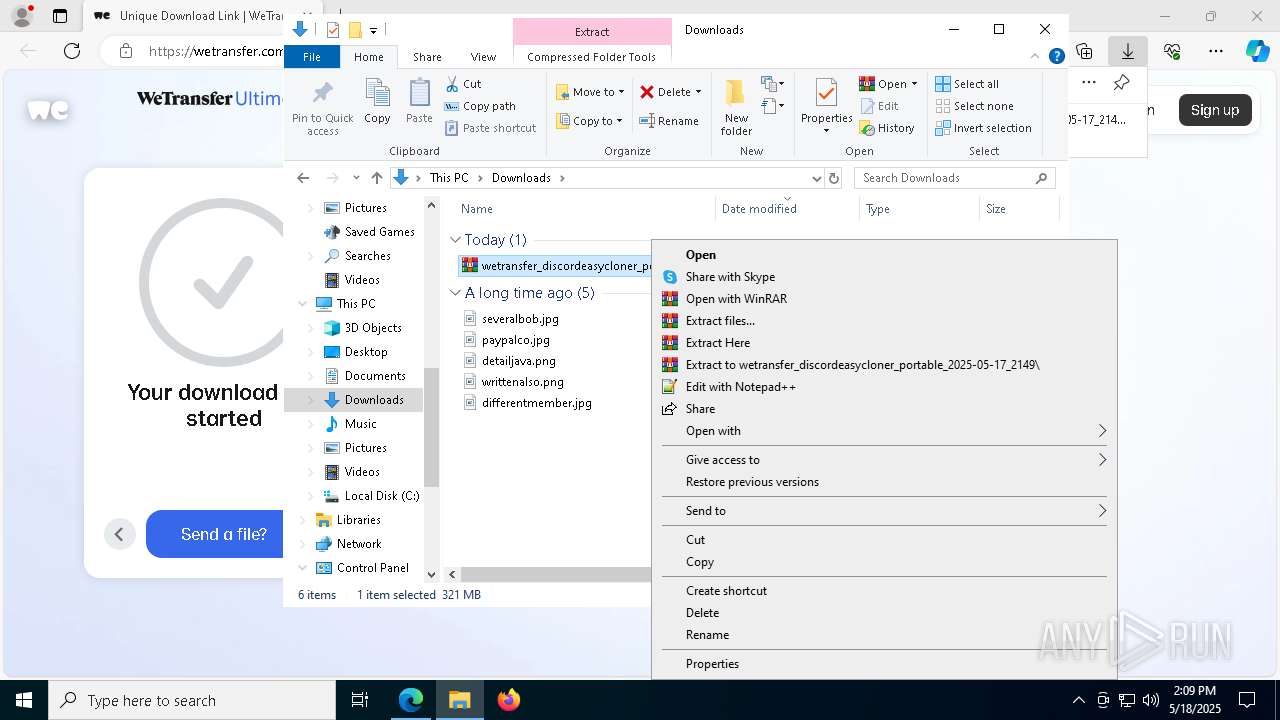Click the Sign up button on WeTransfer
The height and width of the screenshot is (720, 1280).
[x=1215, y=110]
